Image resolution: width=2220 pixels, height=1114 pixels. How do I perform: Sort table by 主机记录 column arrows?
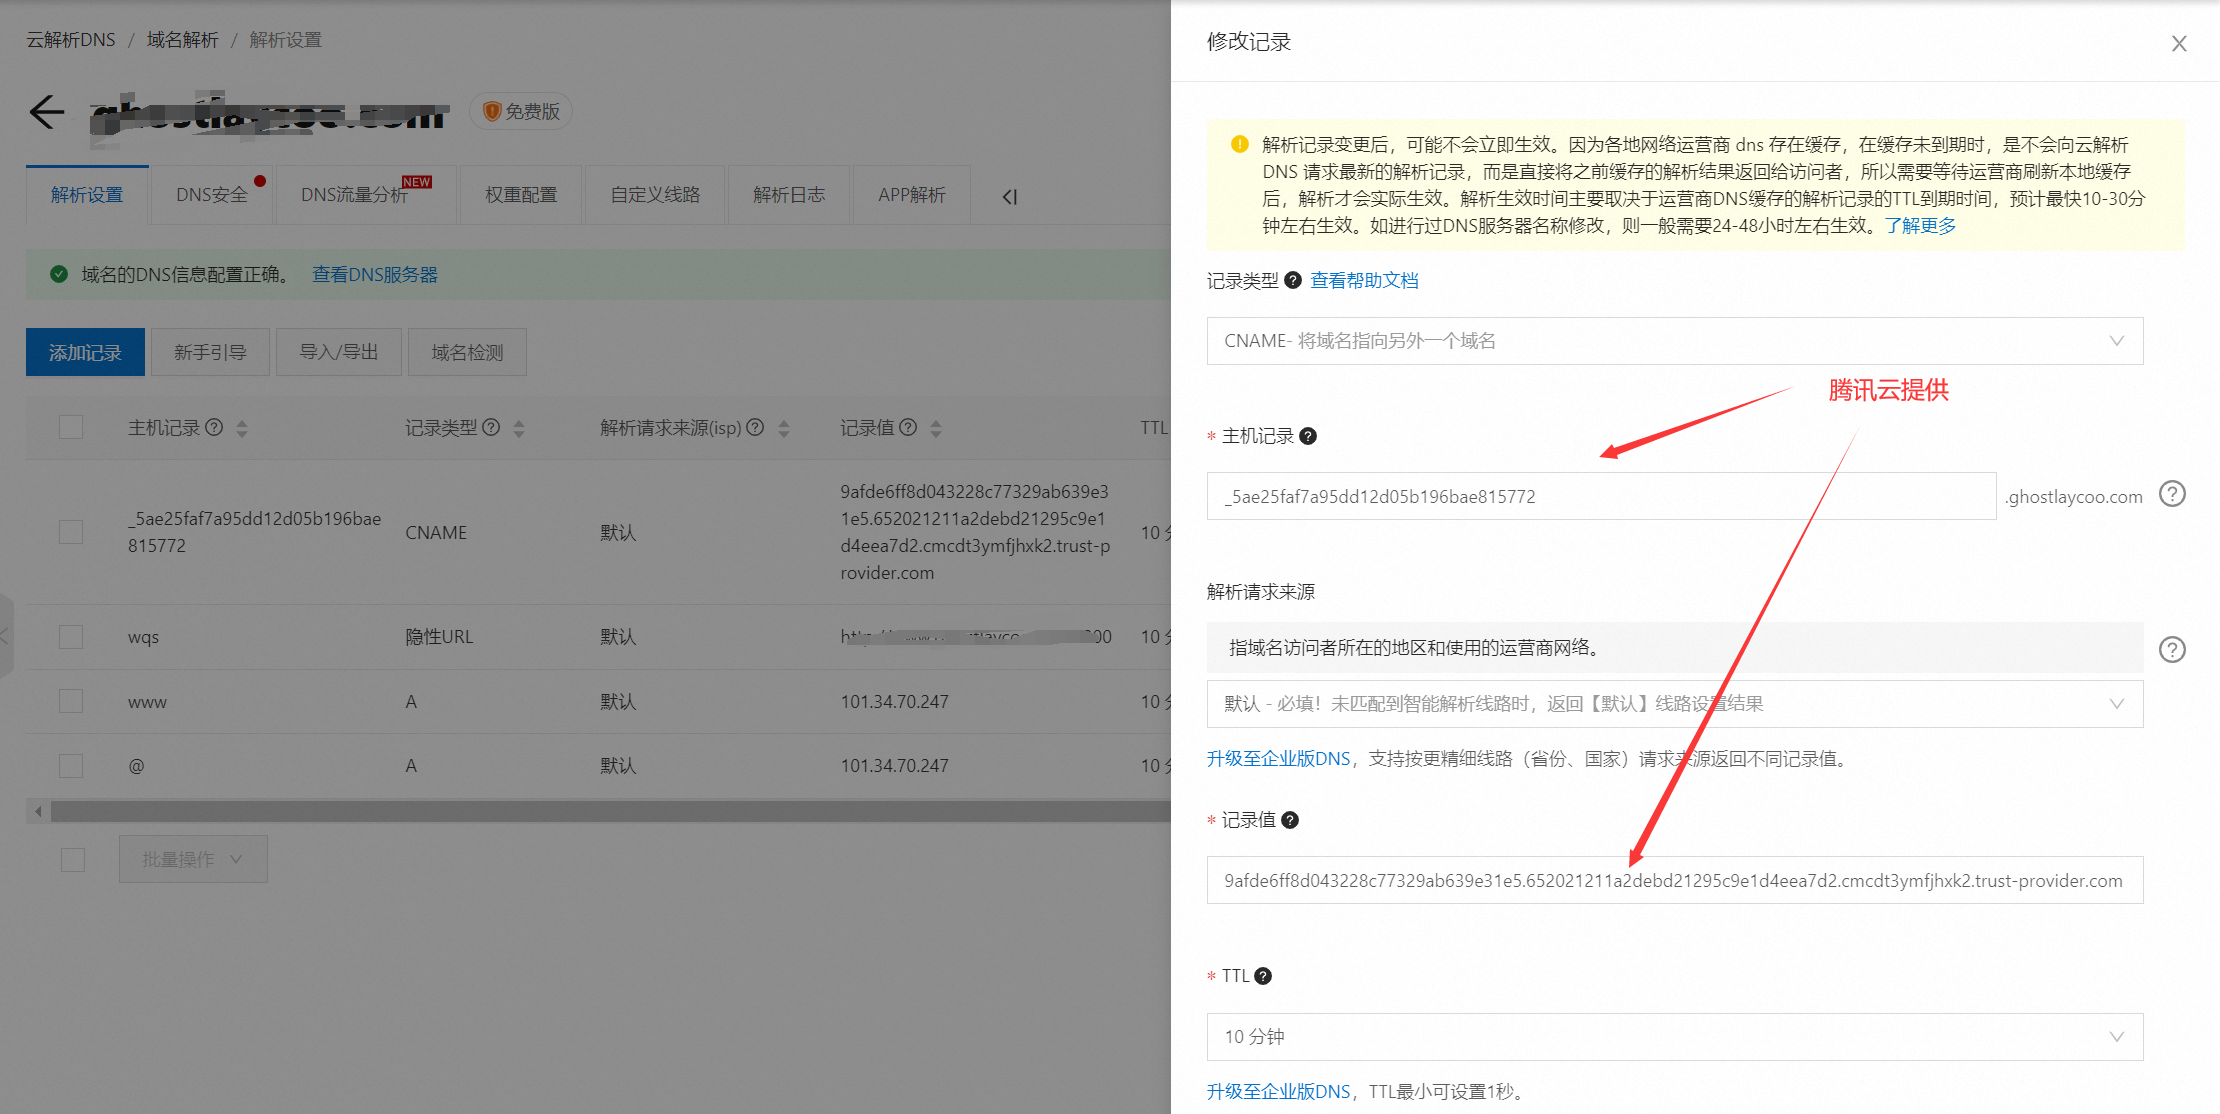[x=242, y=428]
